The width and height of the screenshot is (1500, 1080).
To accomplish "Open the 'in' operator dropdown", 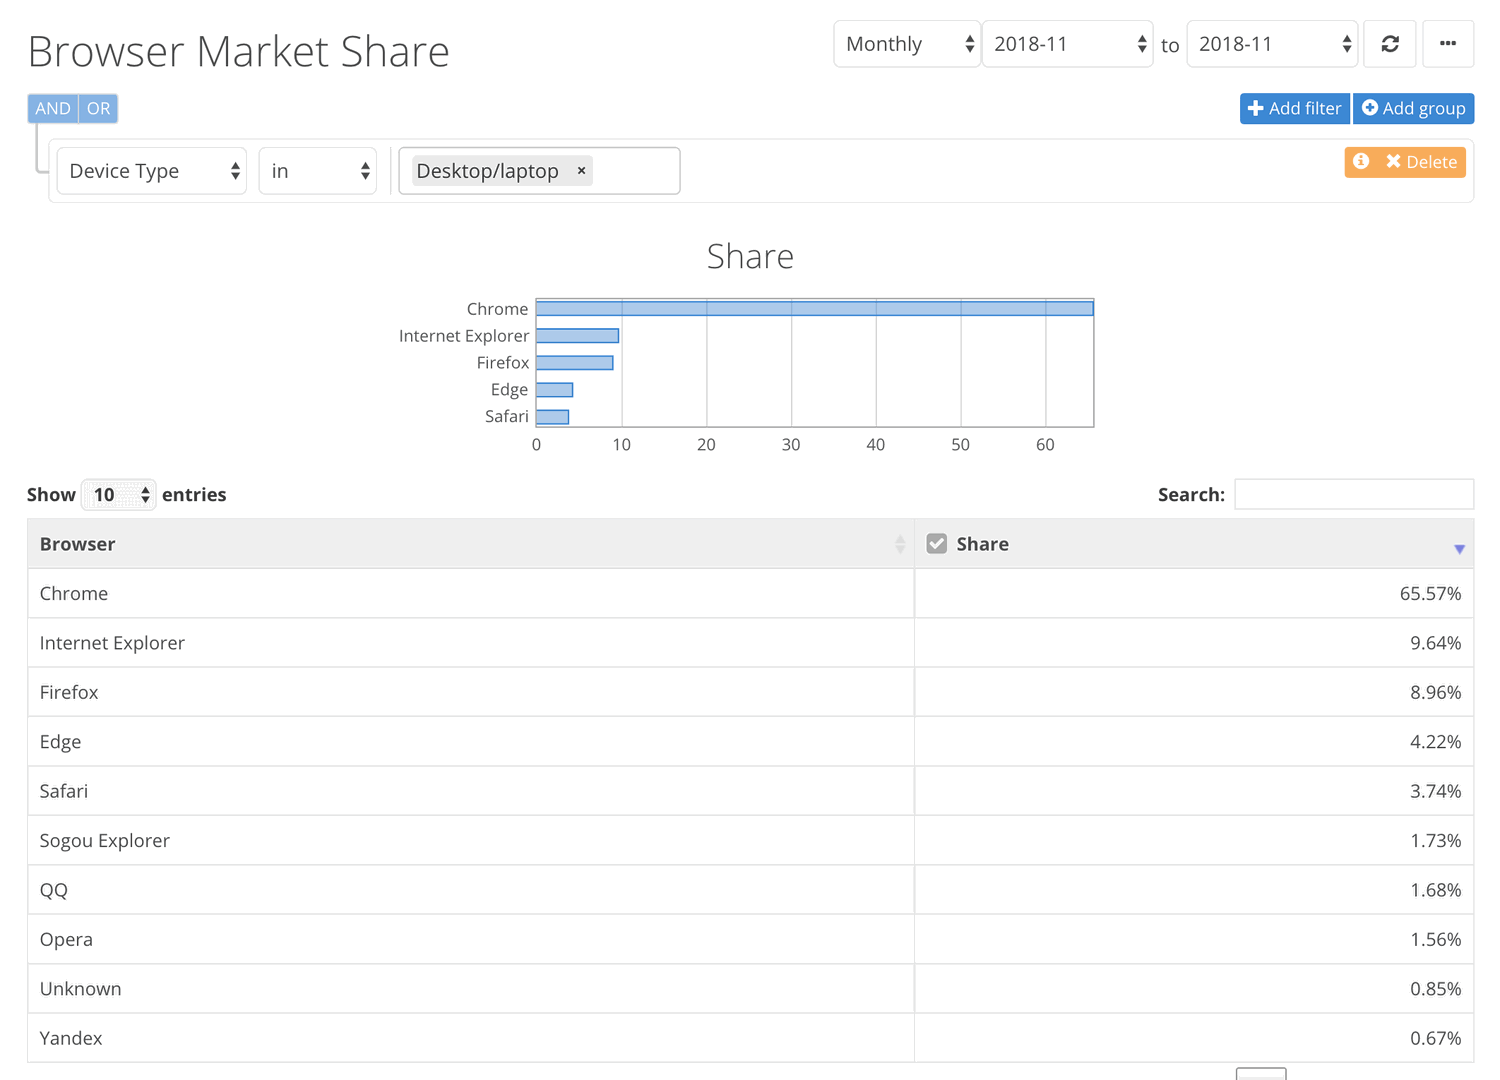I will click(x=317, y=170).
